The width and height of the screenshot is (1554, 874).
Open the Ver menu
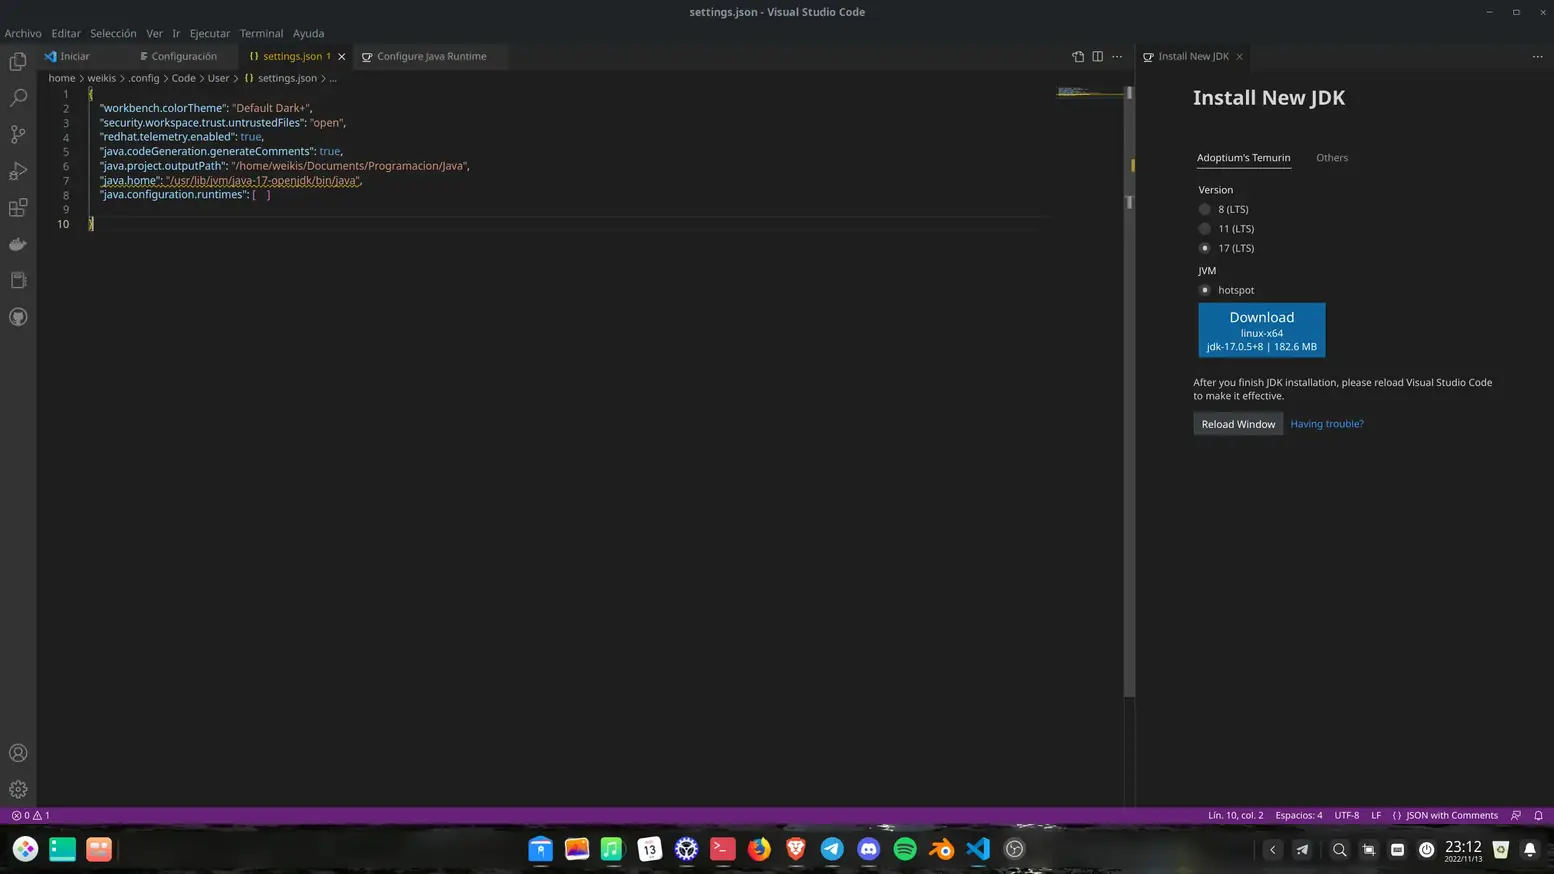point(154,33)
